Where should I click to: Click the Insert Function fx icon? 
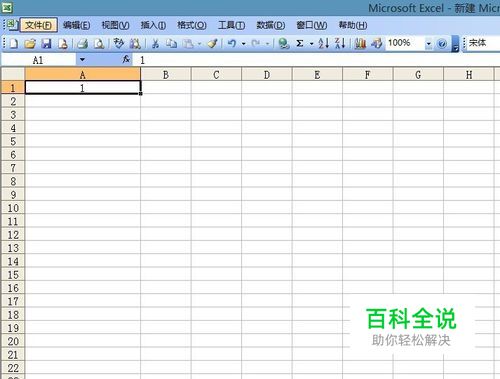click(x=126, y=60)
